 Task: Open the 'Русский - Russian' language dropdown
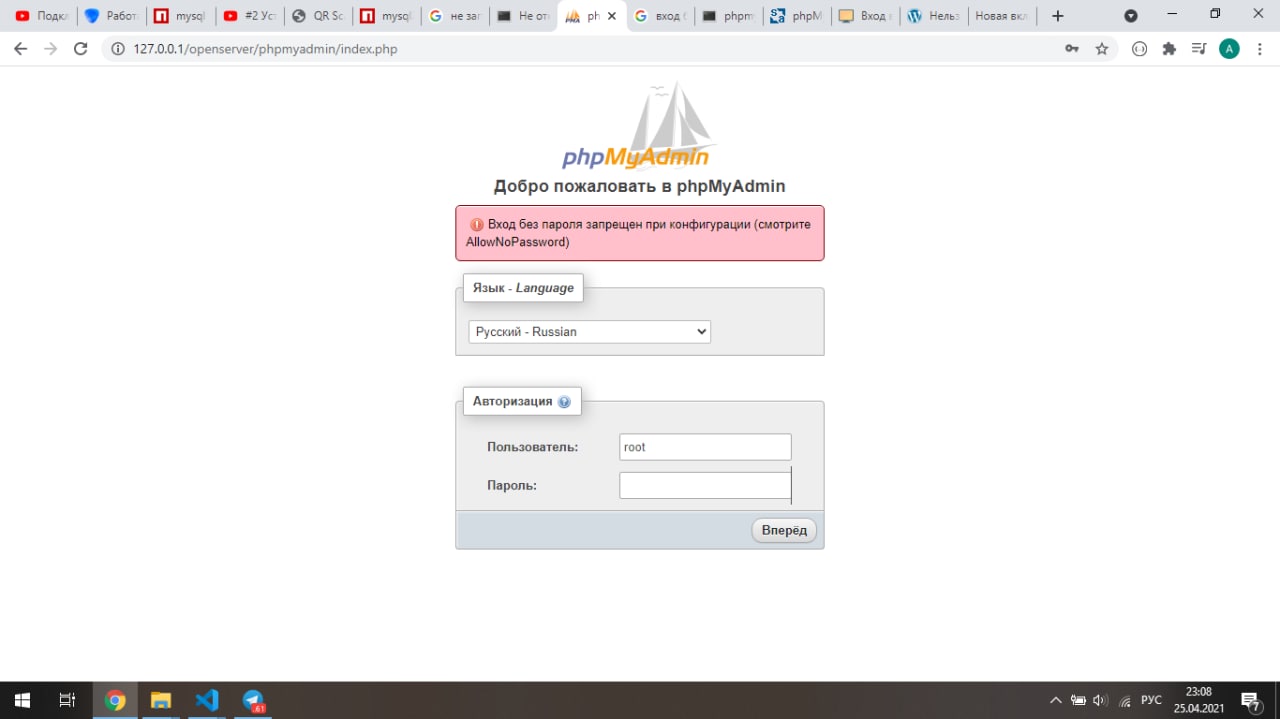590,332
